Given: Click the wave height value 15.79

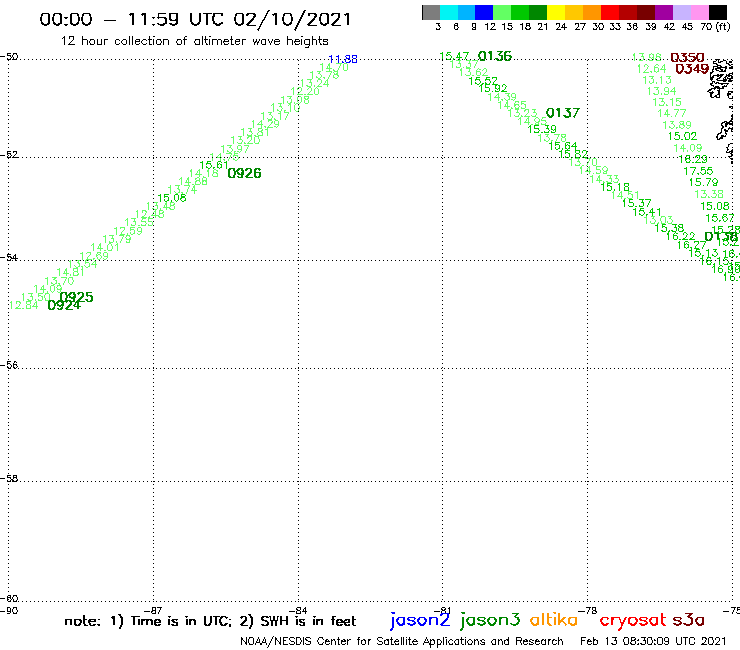Looking at the screenshot, I should coord(703,182).
